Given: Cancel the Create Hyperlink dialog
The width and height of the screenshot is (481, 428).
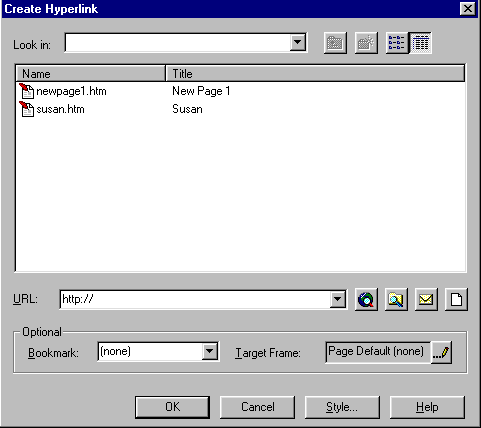Looking at the screenshot, I should click(x=257, y=407).
